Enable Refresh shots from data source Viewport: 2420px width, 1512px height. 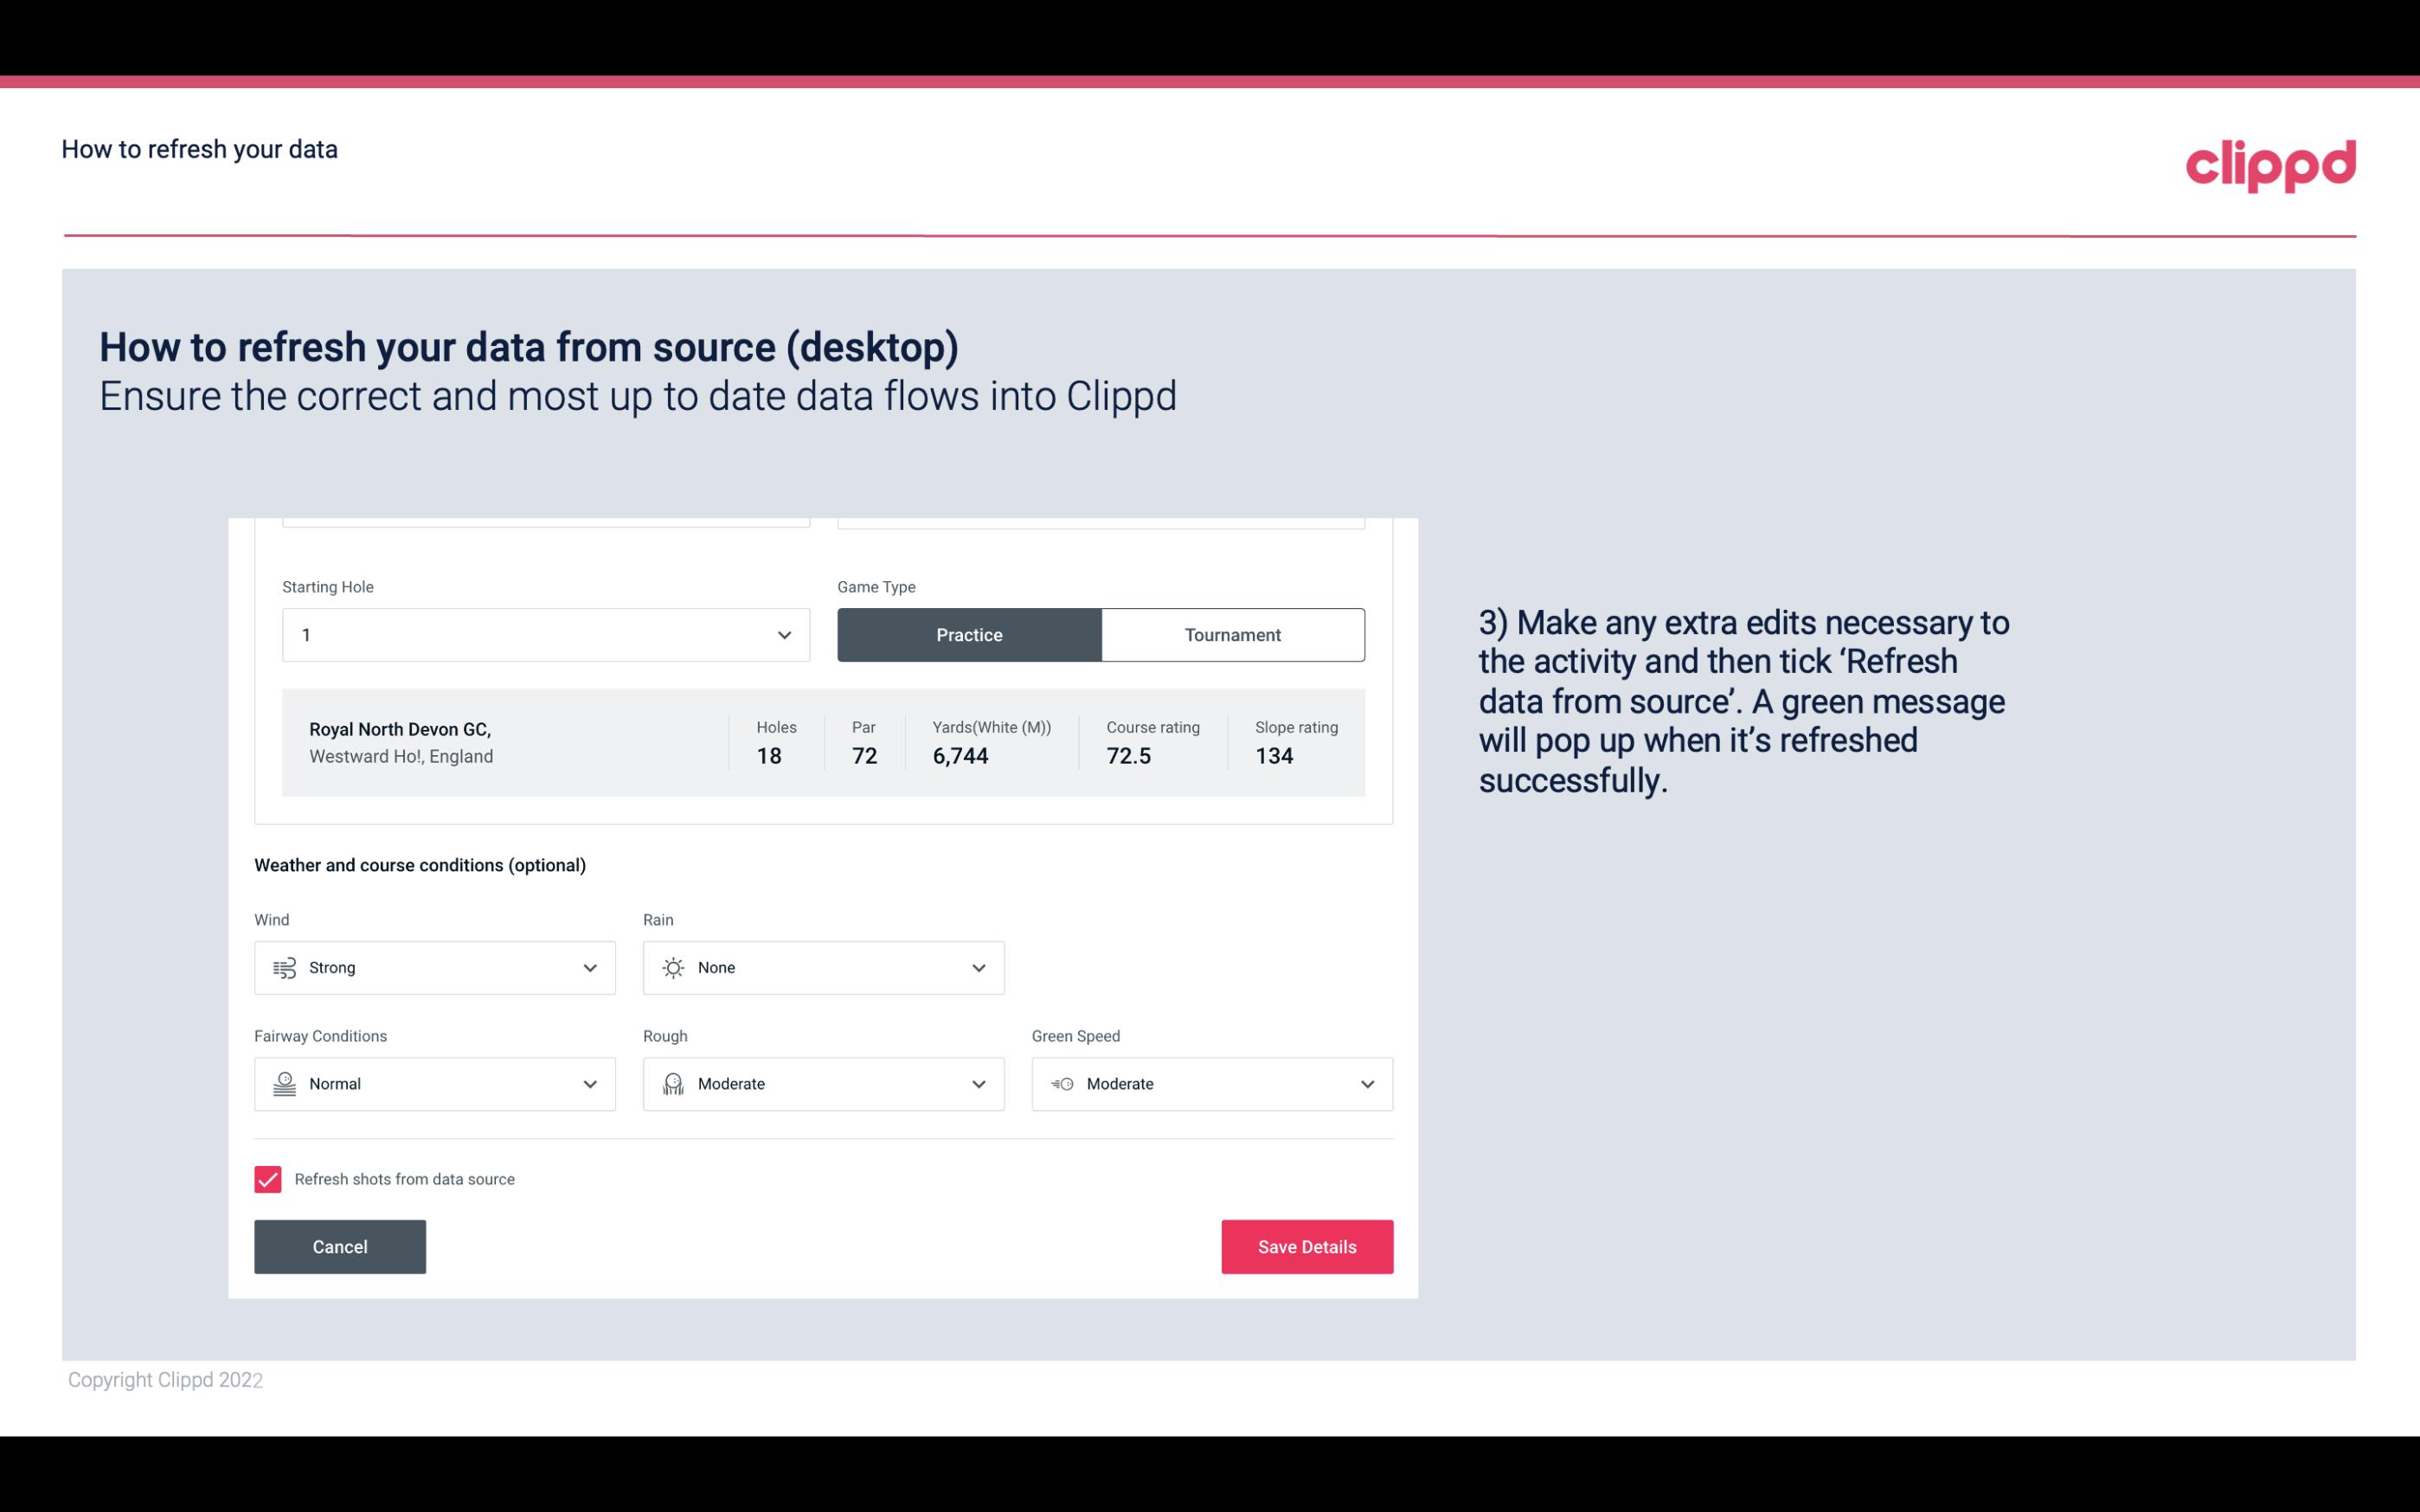(x=266, y=1177)
